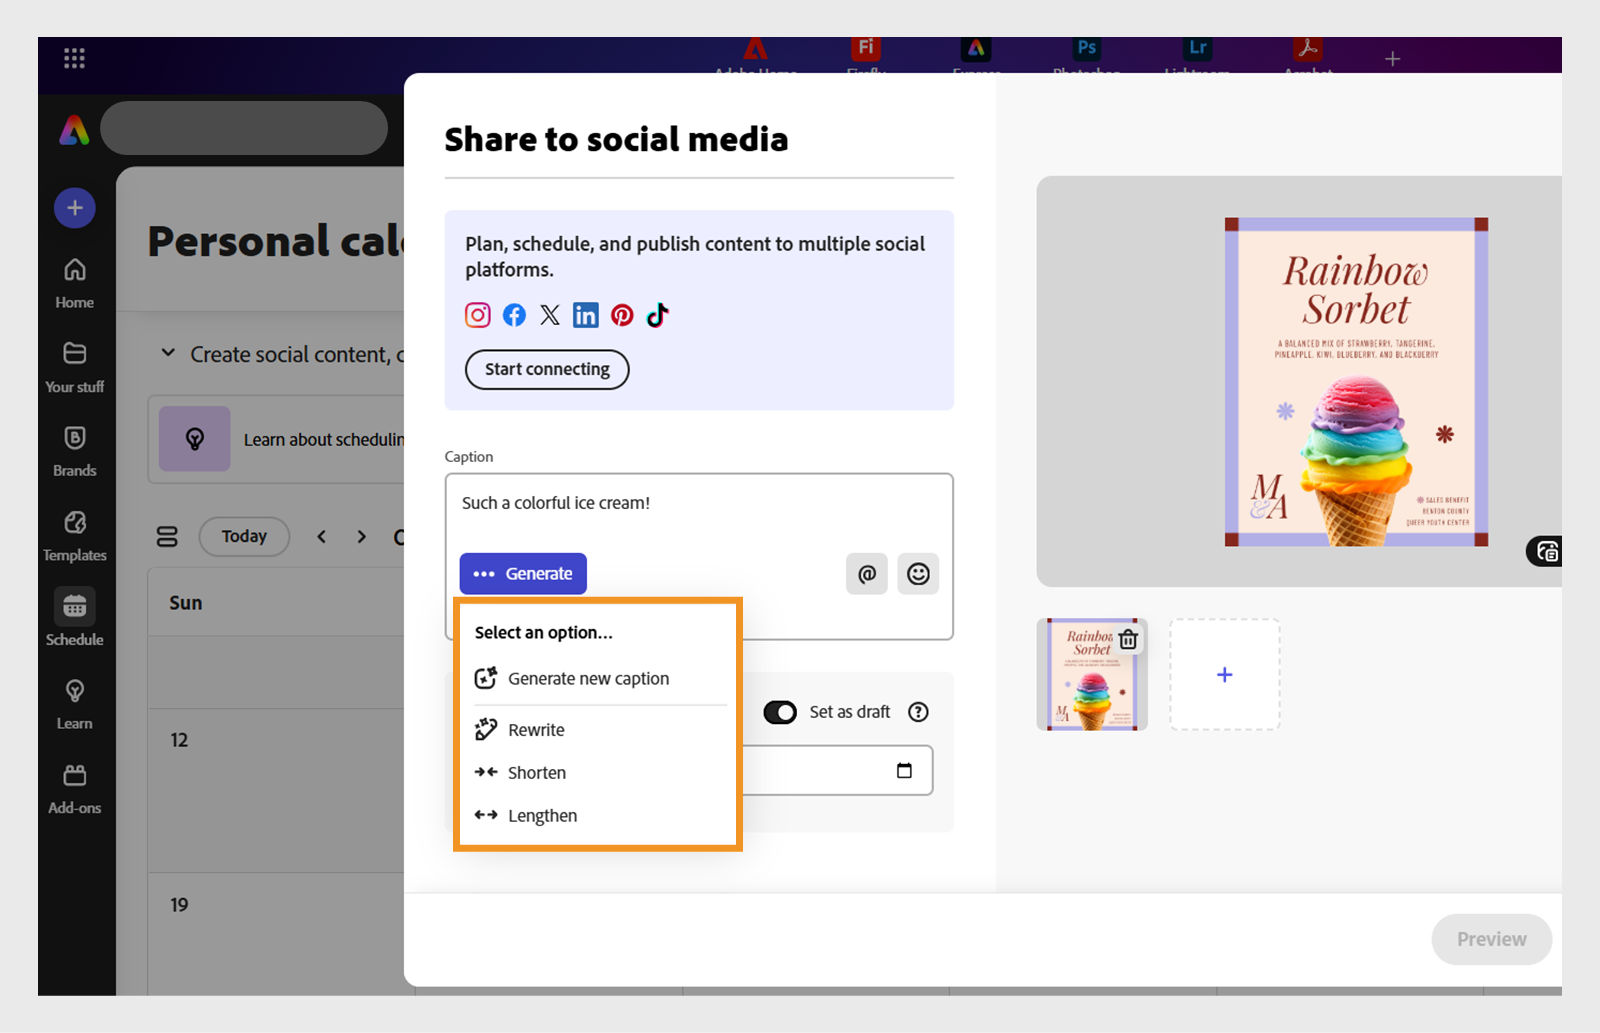The height and width of the screenshot is (1033, 1600).
Task: Click the Learn icon in the sidebar
Action: (74, 699)
